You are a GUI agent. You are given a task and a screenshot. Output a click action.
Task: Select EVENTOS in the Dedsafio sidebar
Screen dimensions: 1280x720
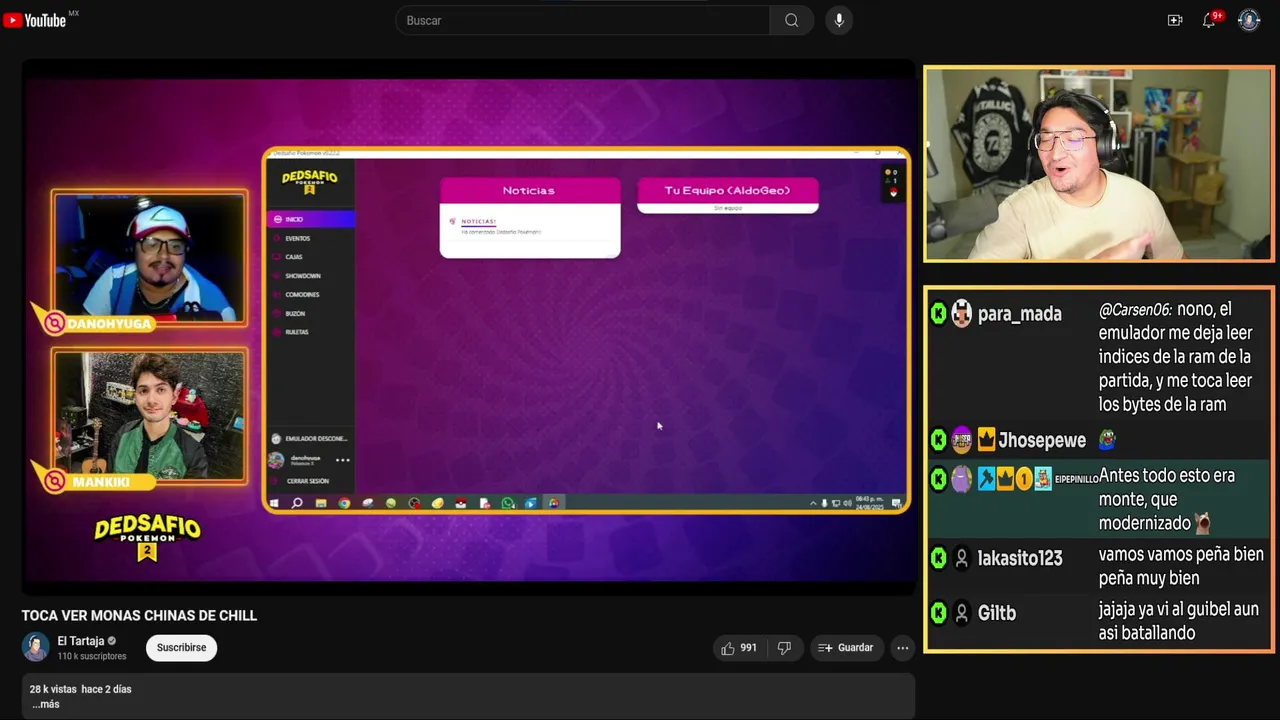click(x=310, y=238)
